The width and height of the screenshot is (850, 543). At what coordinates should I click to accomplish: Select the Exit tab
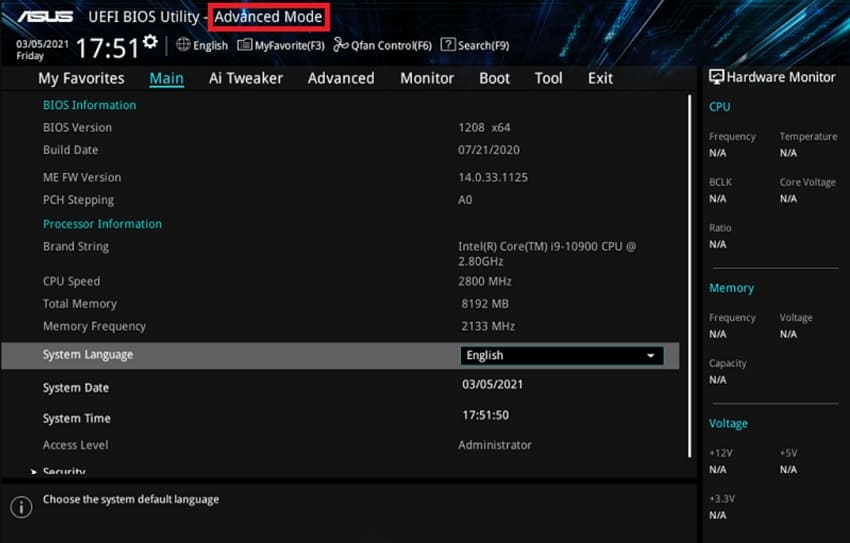point(600,79)
